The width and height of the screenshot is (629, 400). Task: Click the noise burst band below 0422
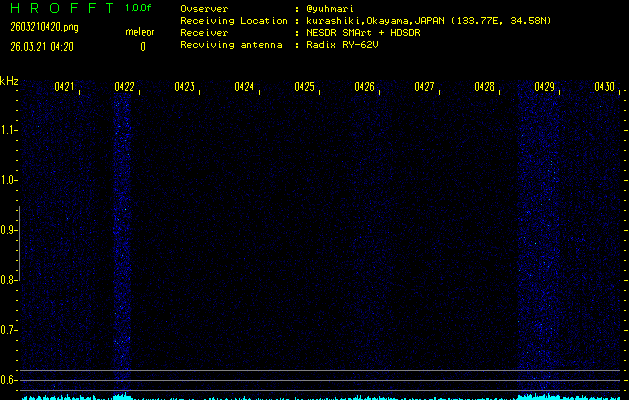122,240
